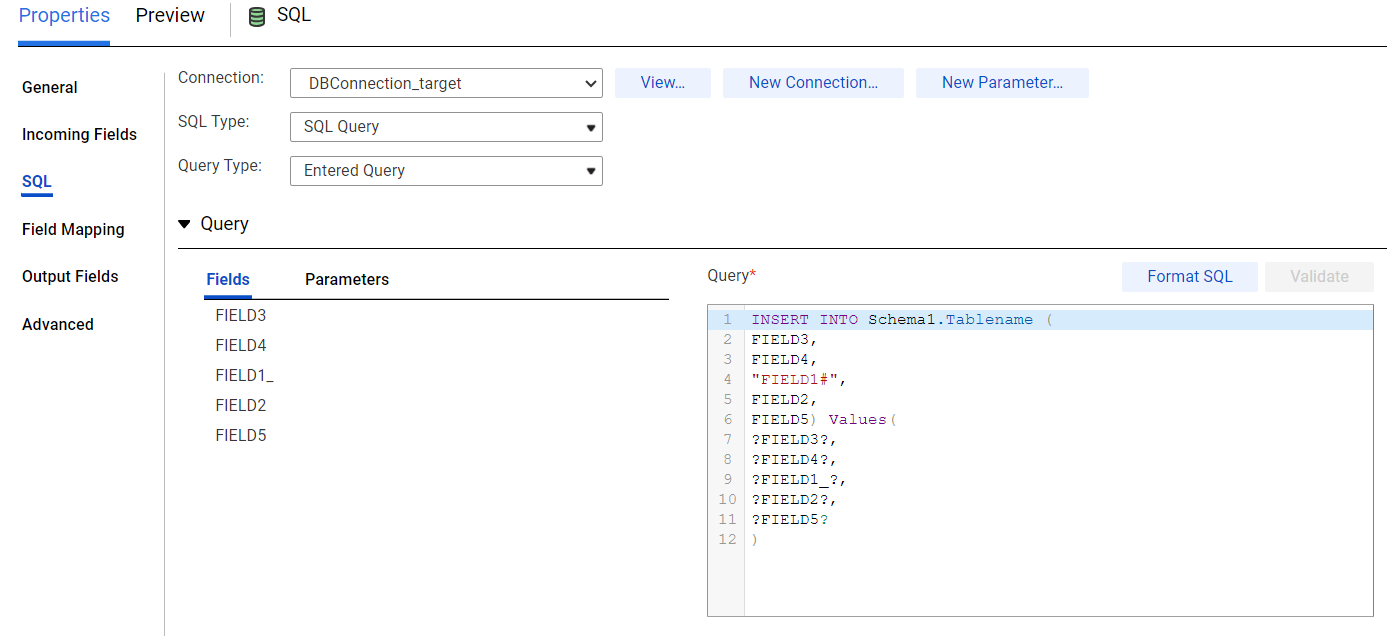Open the Output Fields section
Image resolution: width=1387 pixels, height=636 pixels.
coord(70,277)
